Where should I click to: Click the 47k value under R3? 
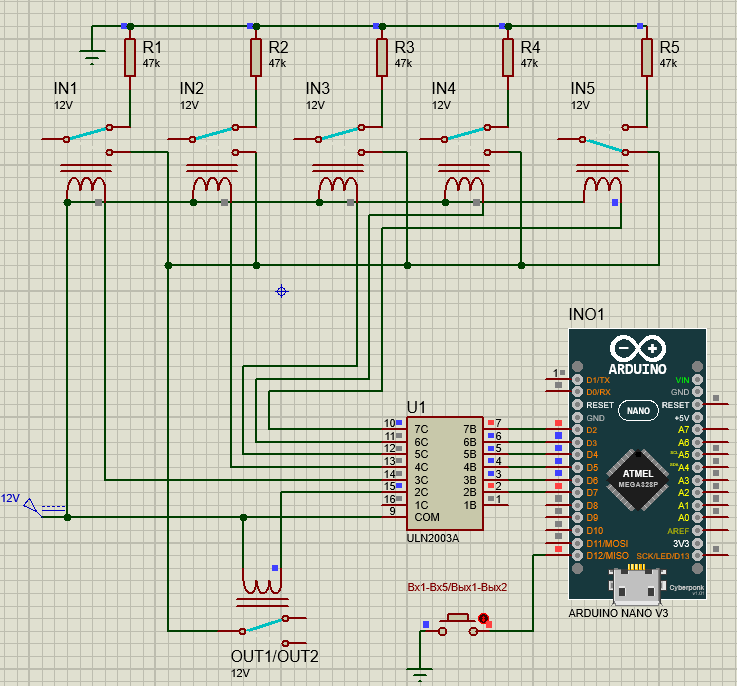(403, 63)
